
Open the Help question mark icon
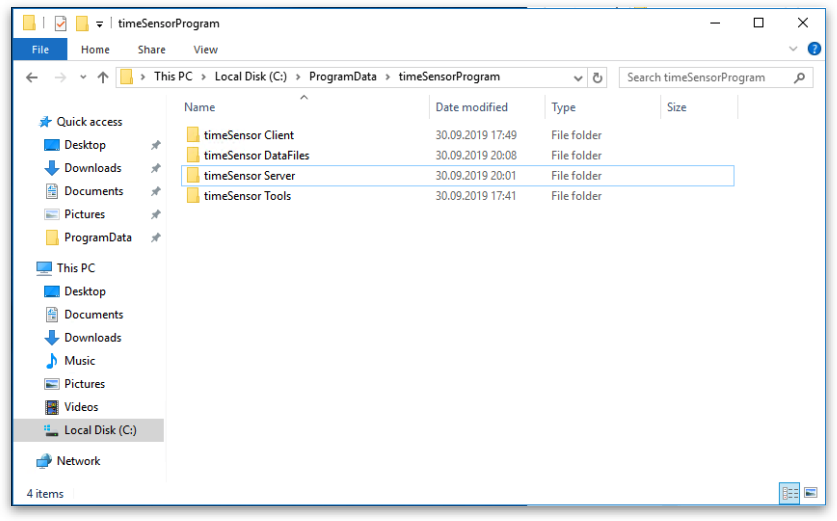[x=814, y=49]
